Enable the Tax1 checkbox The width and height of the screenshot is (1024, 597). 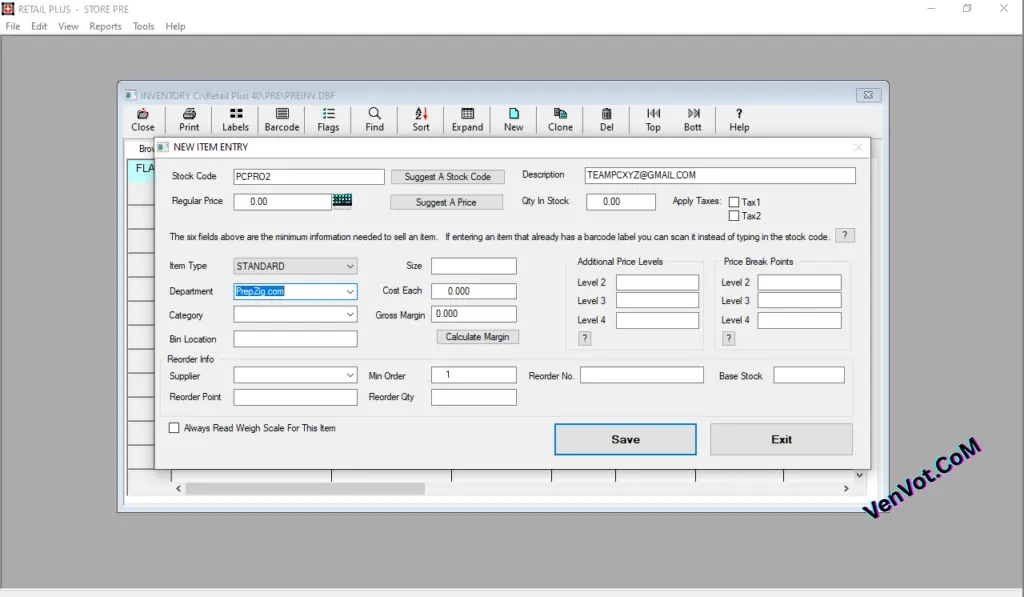[x=733, y=202]
